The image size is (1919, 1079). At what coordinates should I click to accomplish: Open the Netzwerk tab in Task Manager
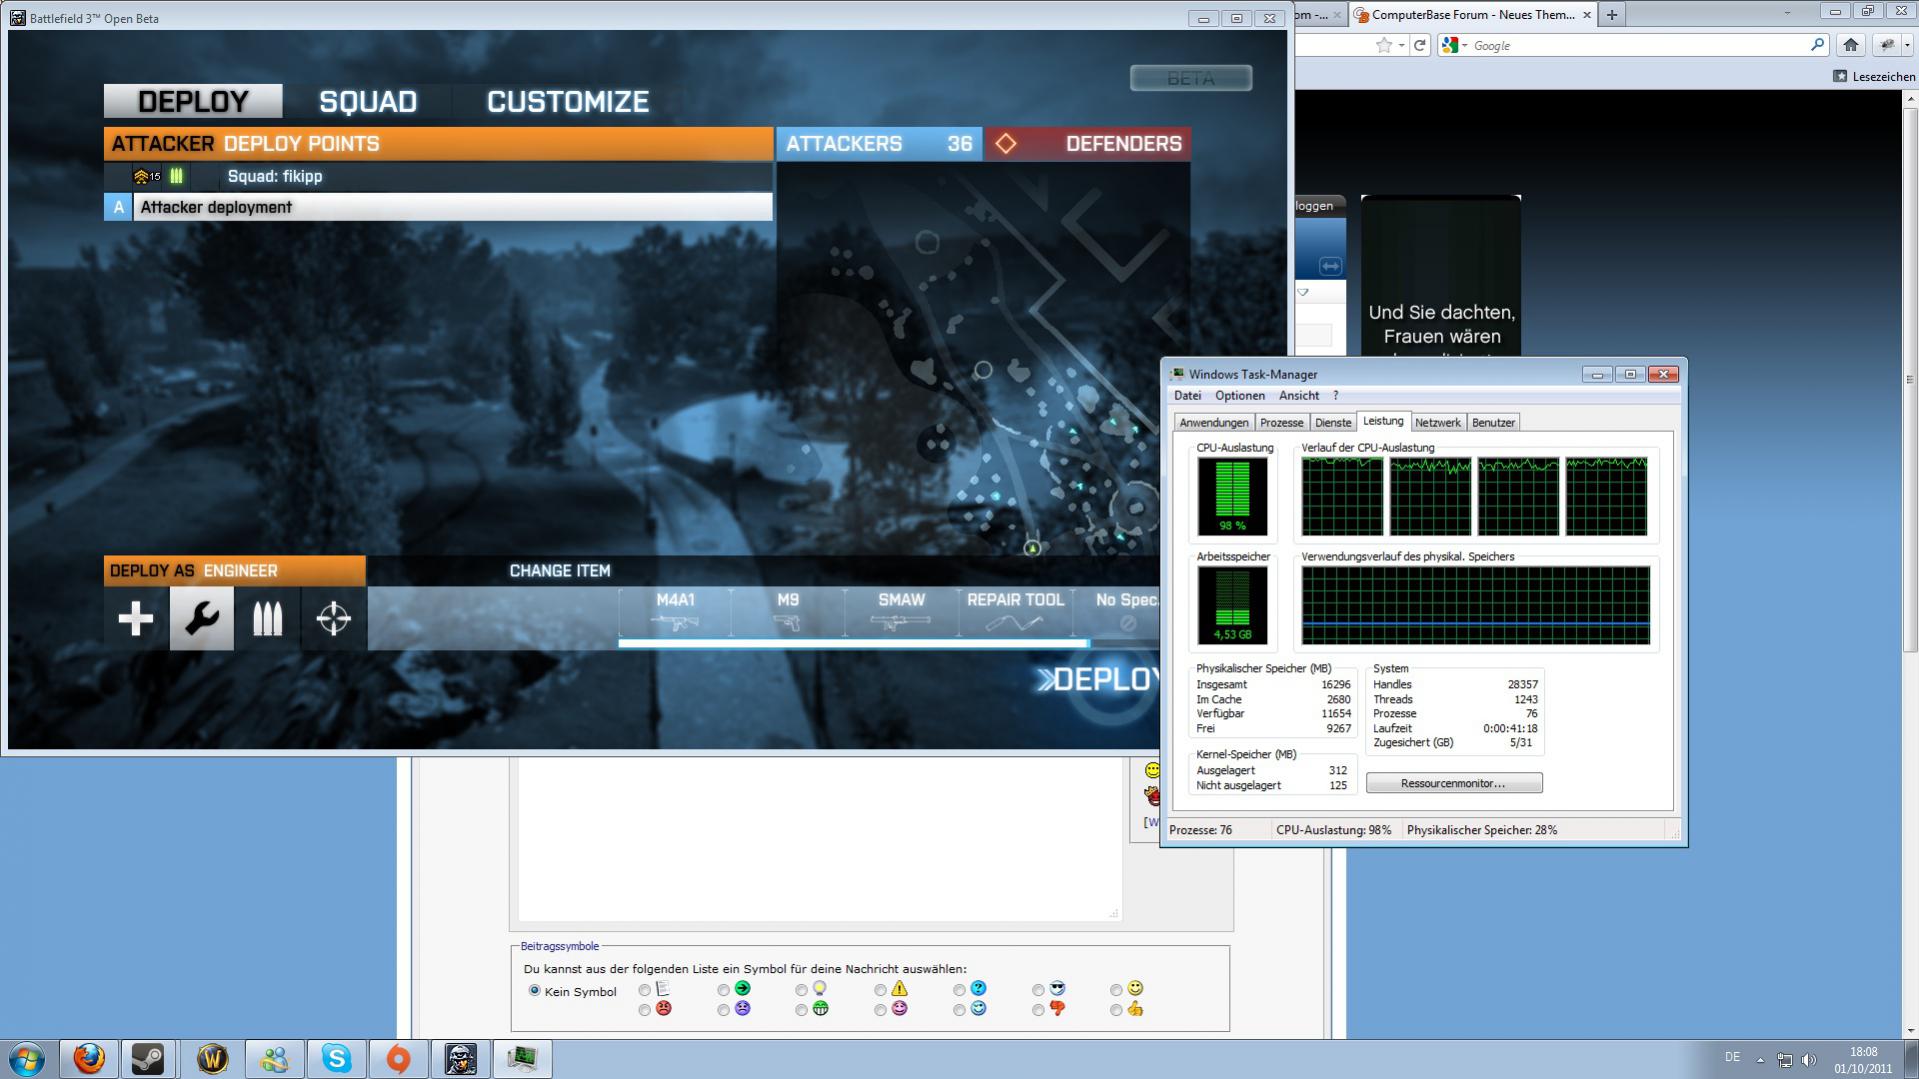tap(1438, 423)
